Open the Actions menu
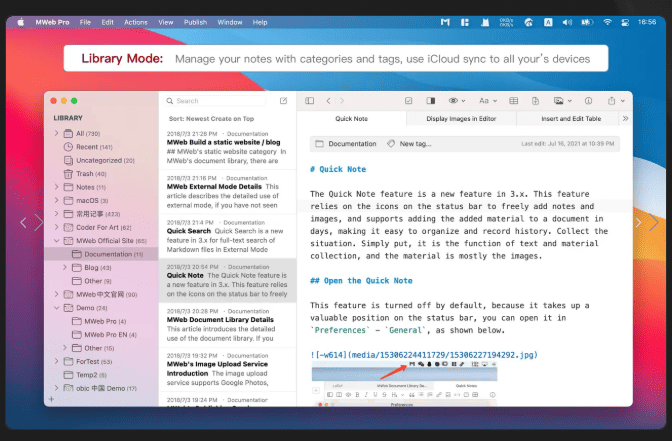This screenshot has height=441, width=672. coord(136,22)
